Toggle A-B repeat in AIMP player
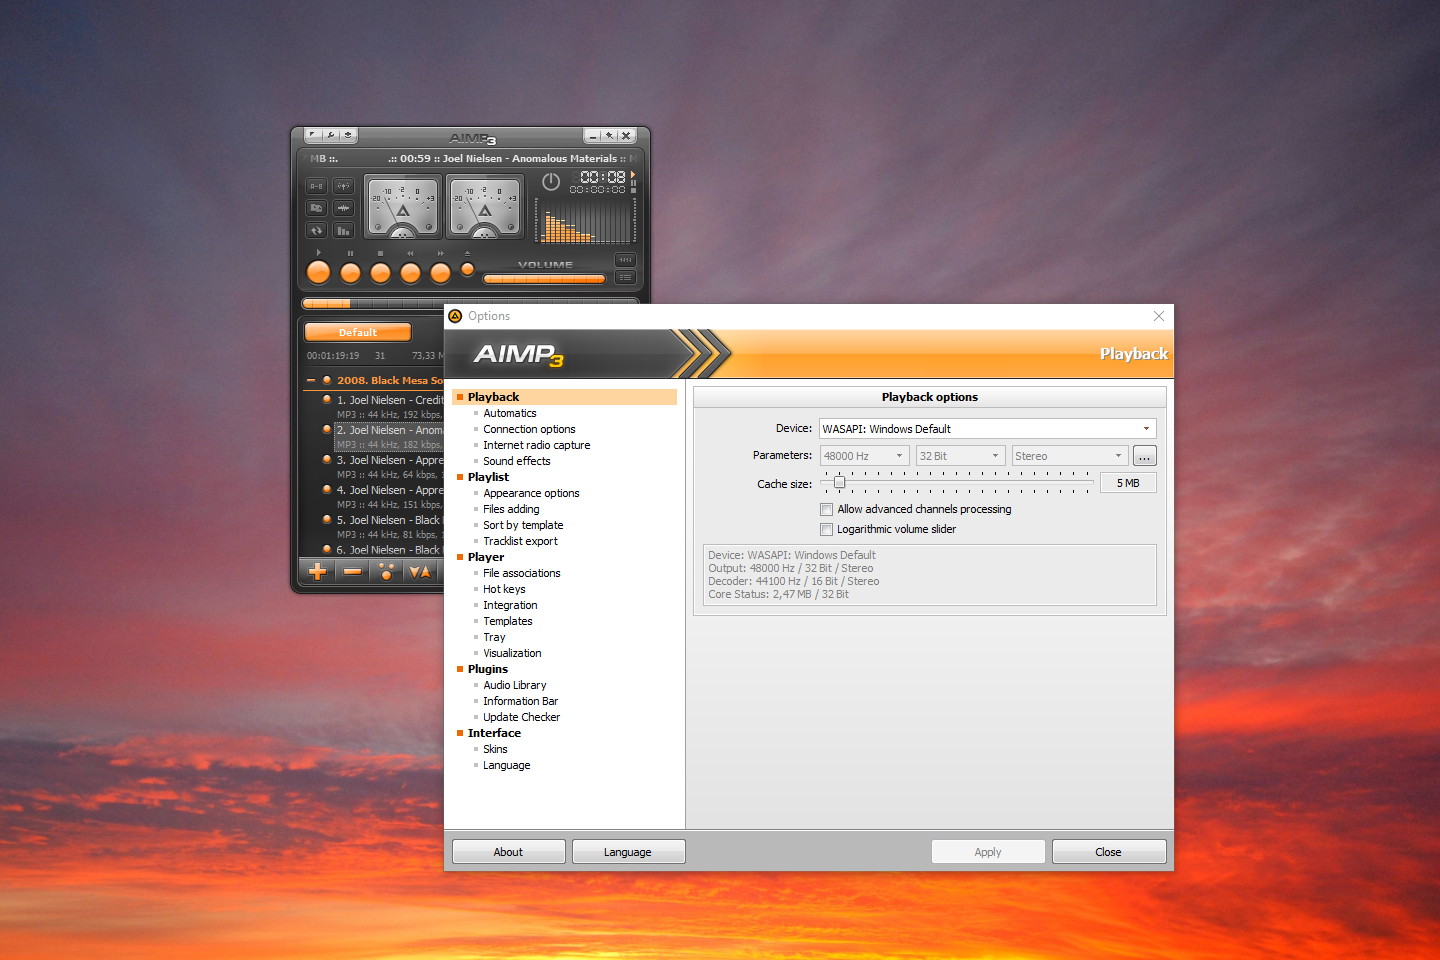 316,186
